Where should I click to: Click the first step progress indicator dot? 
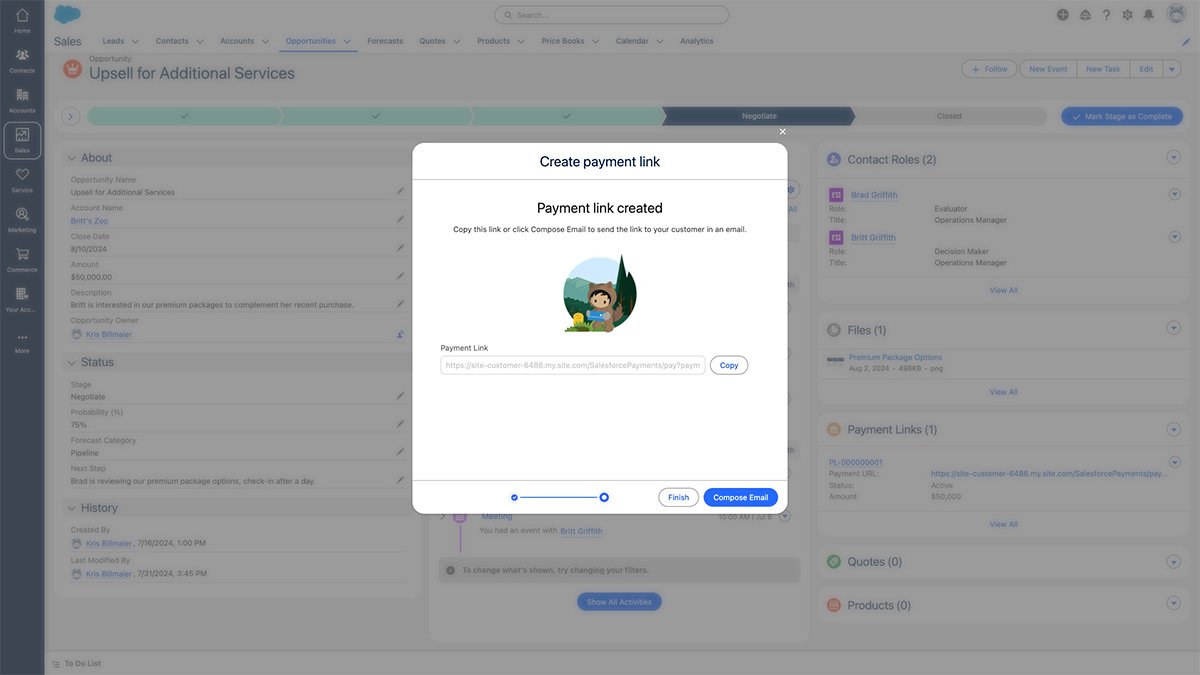[x=514, y=497]
